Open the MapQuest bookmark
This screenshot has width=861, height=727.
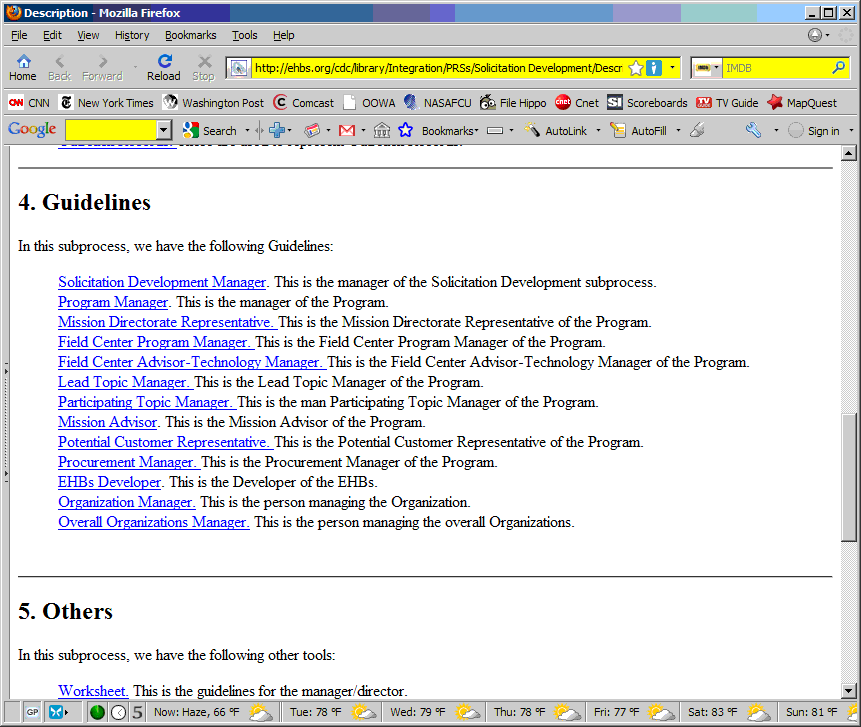(x=802, y=103)
